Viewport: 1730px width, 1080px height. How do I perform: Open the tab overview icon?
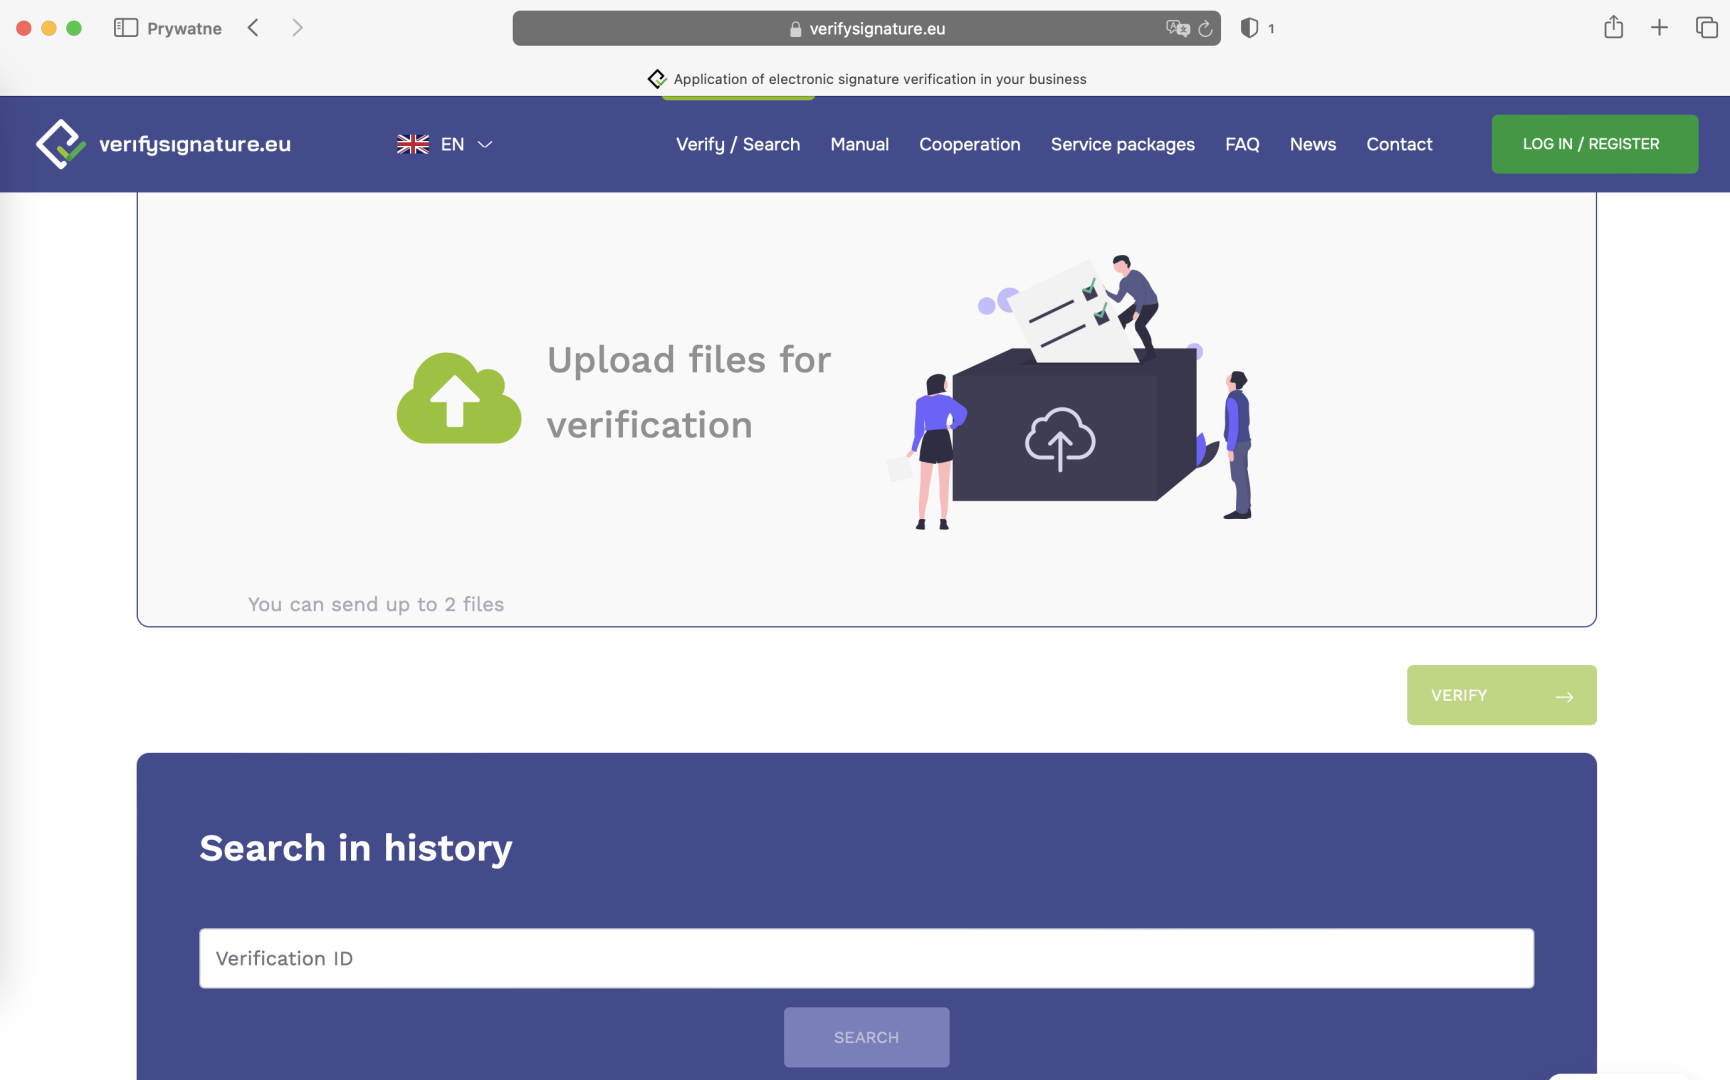1705,27
